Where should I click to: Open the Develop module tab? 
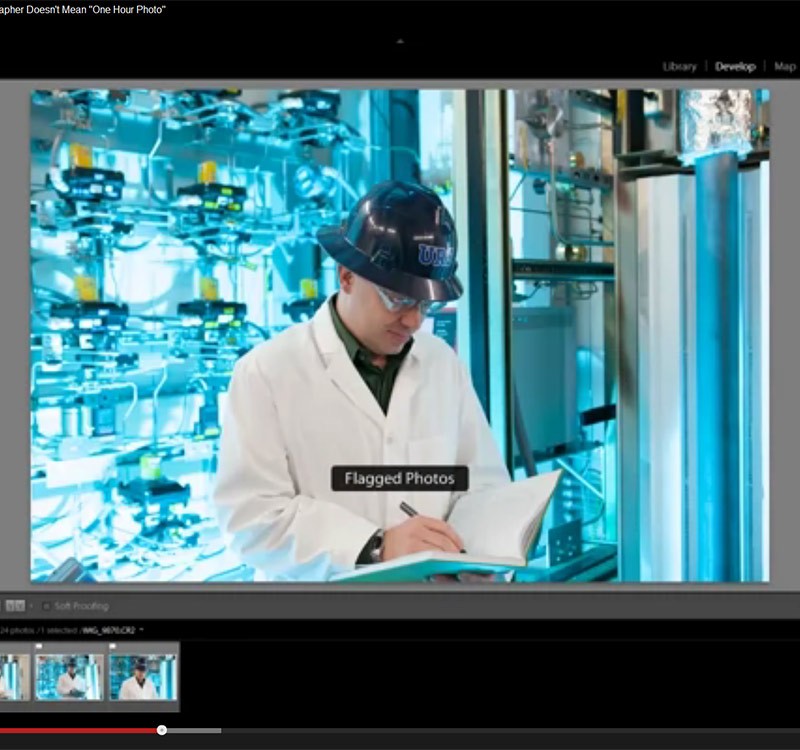pyautogui.click(x=735, y=67)
